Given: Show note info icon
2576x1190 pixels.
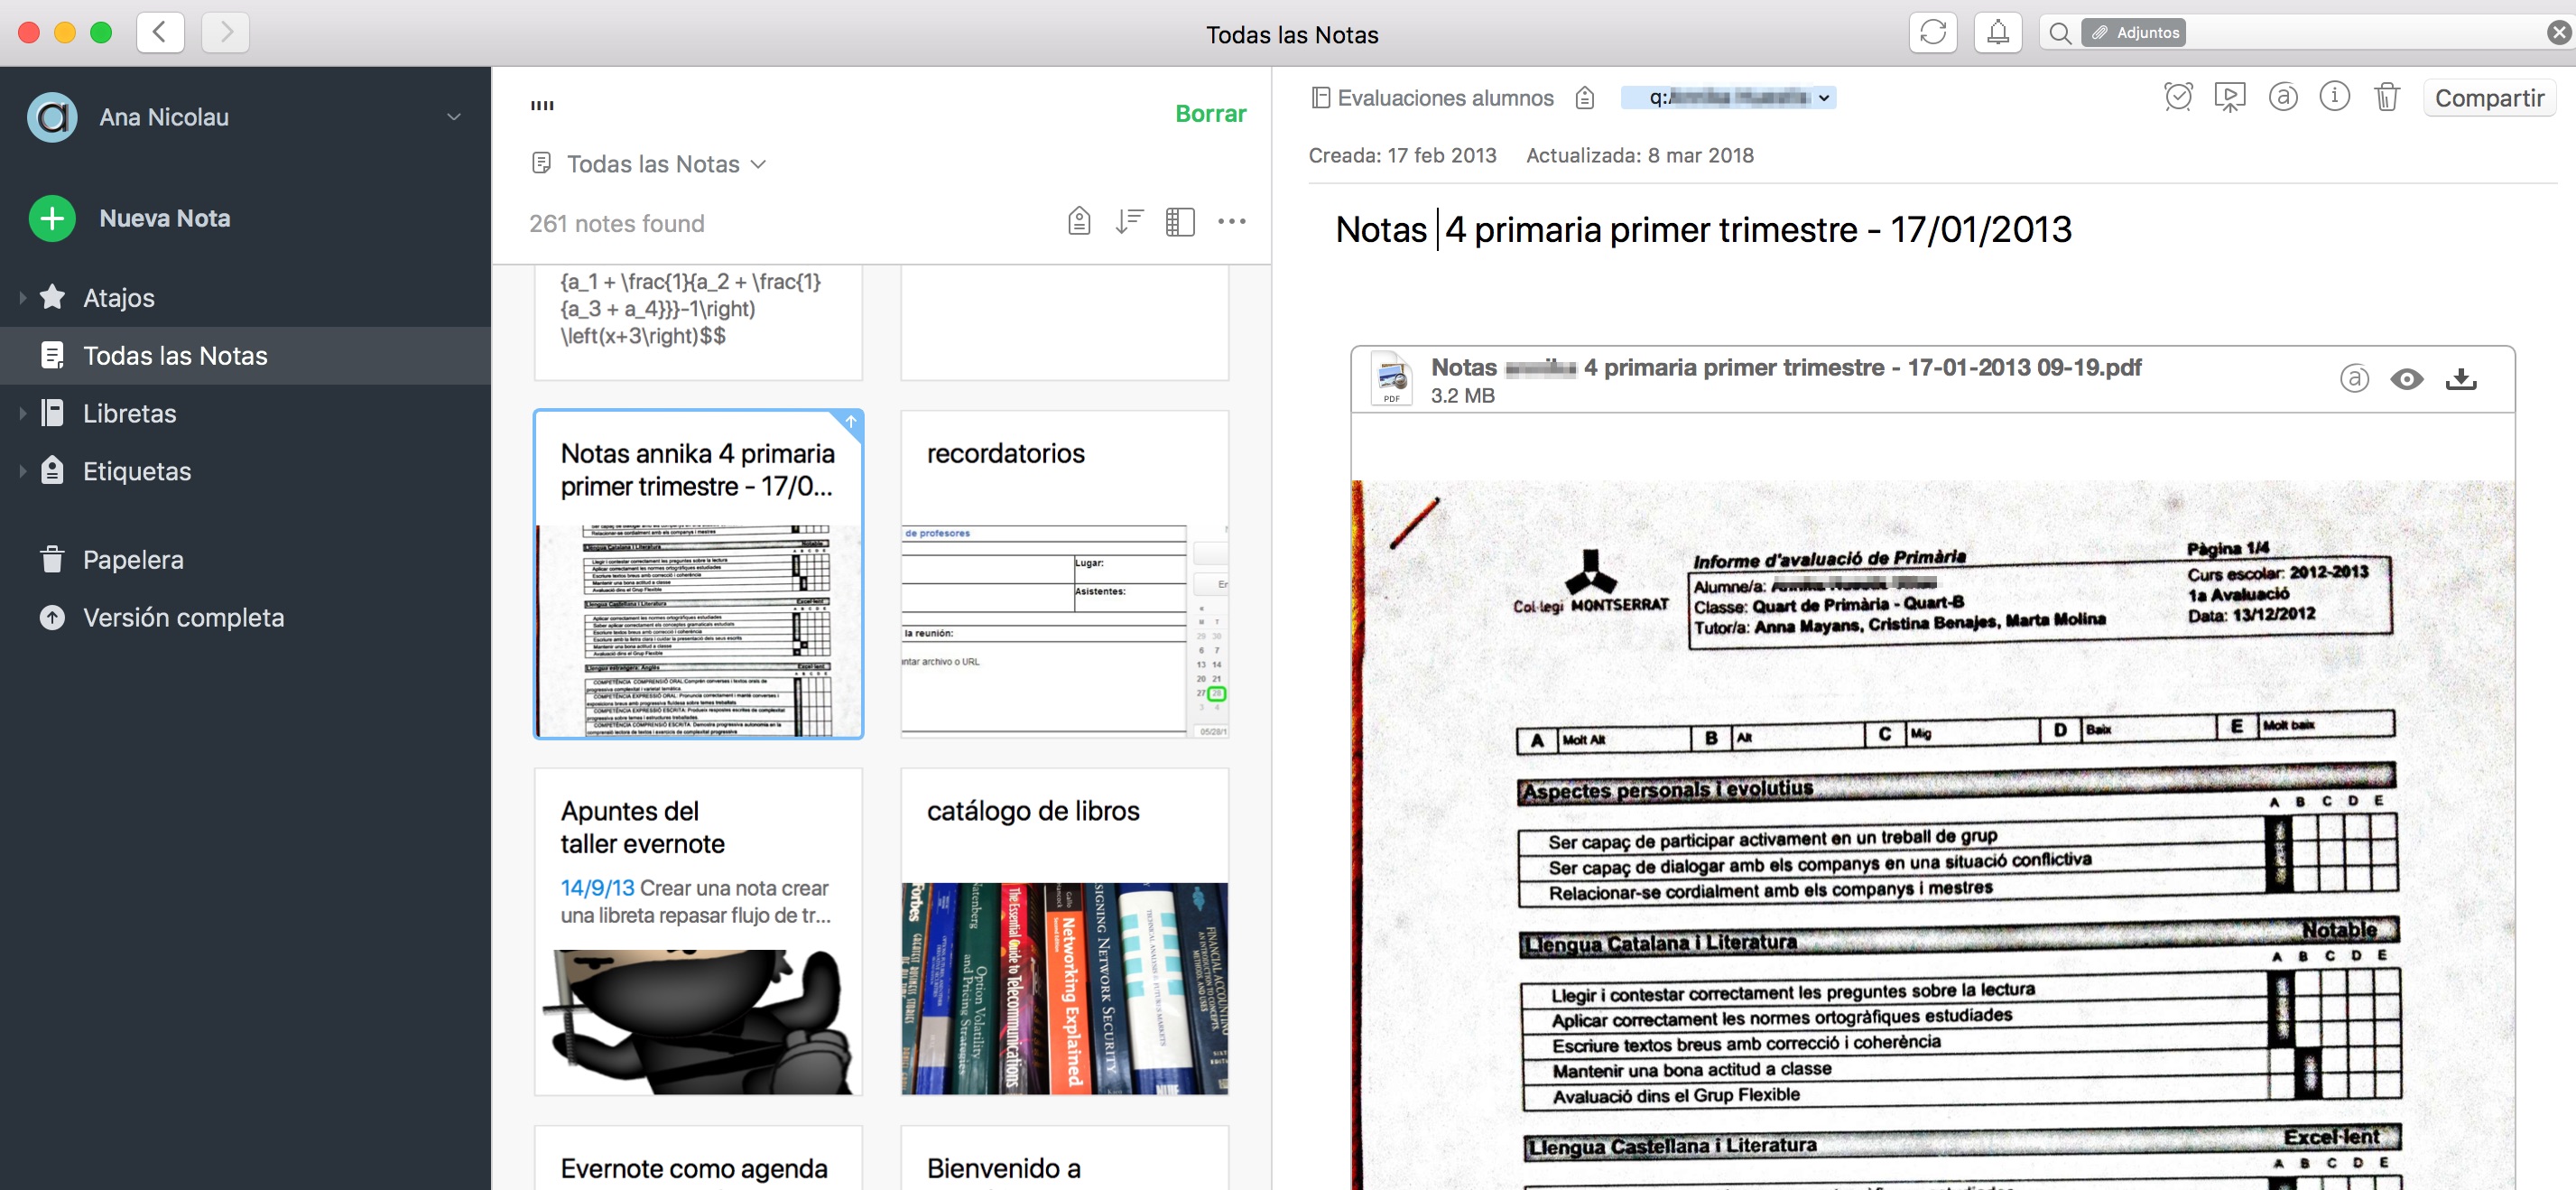Looking at the screenshot, I should tap(2334, 97).
